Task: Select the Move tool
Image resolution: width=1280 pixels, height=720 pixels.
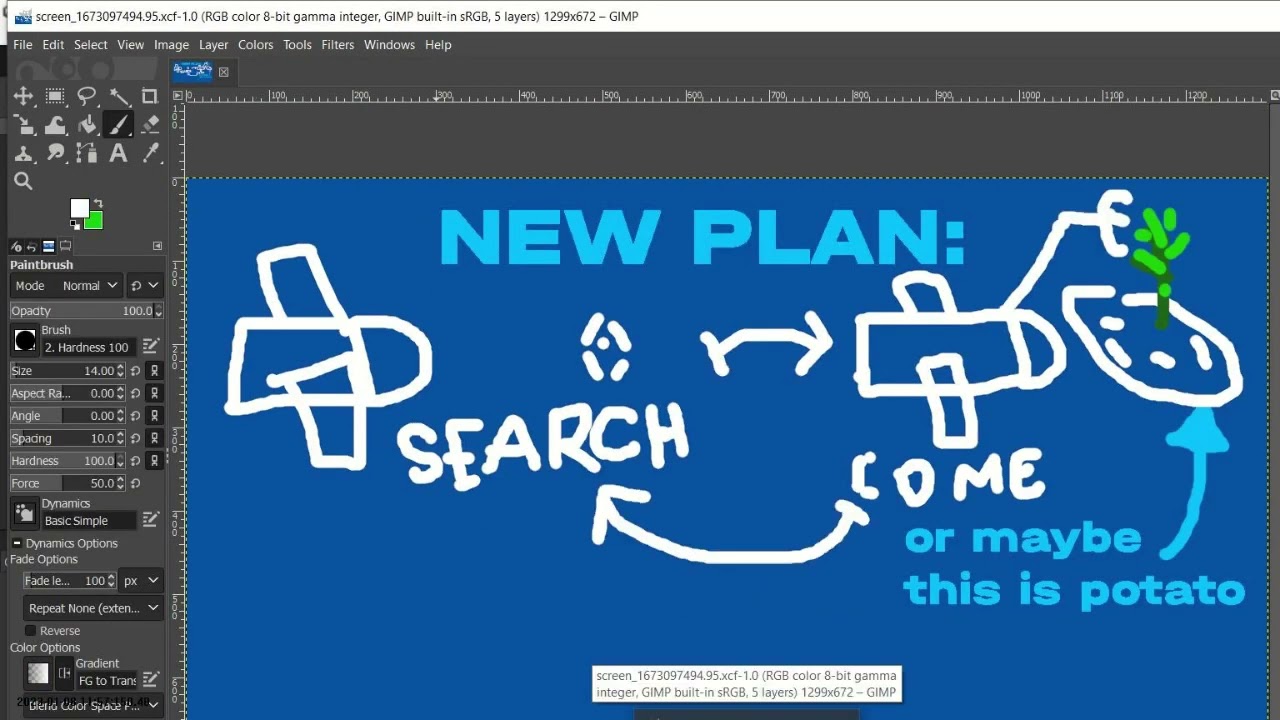Action: pyautogui.click(x=23, y=96)
